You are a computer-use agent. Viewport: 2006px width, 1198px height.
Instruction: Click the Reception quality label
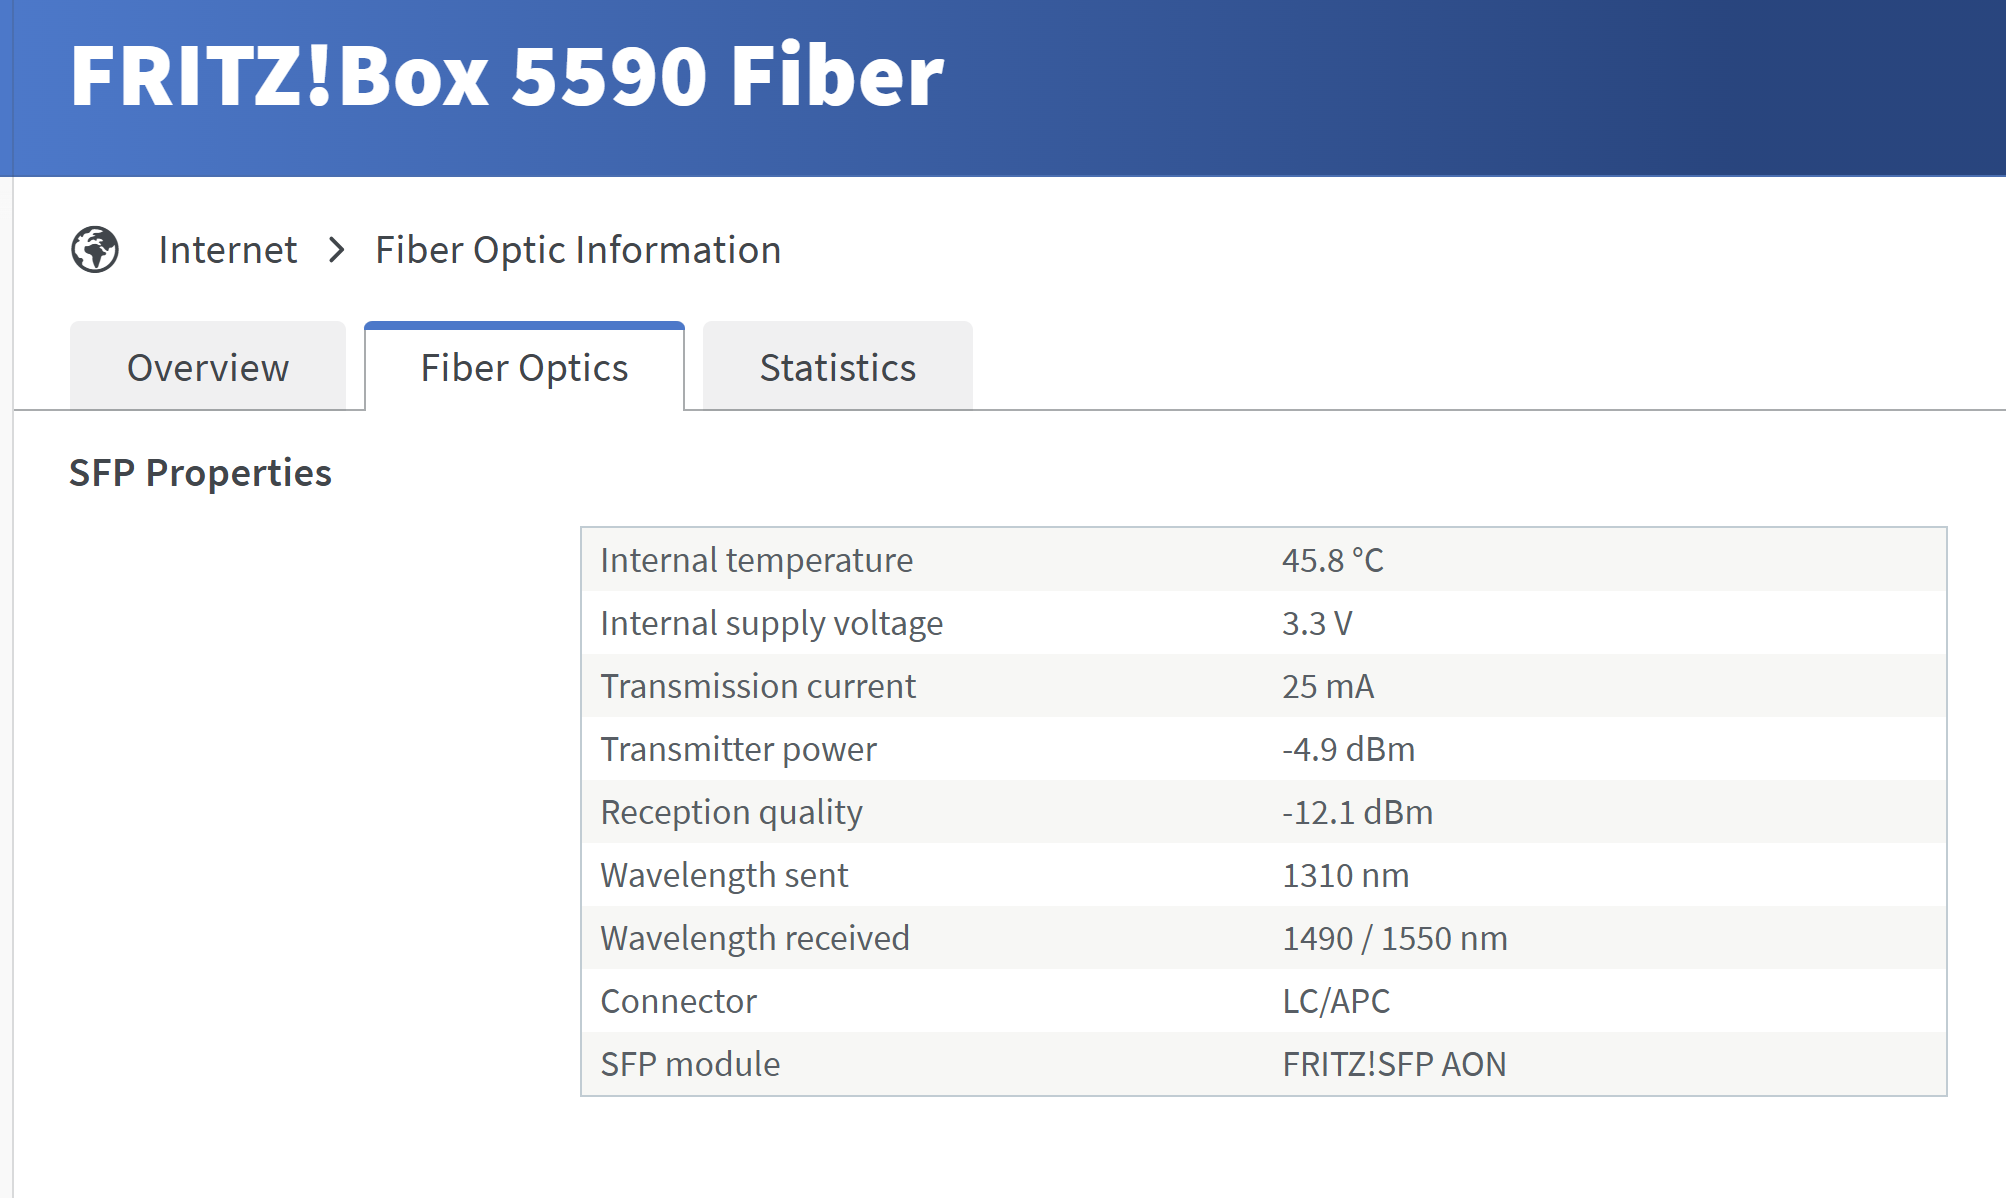[731, 812]
